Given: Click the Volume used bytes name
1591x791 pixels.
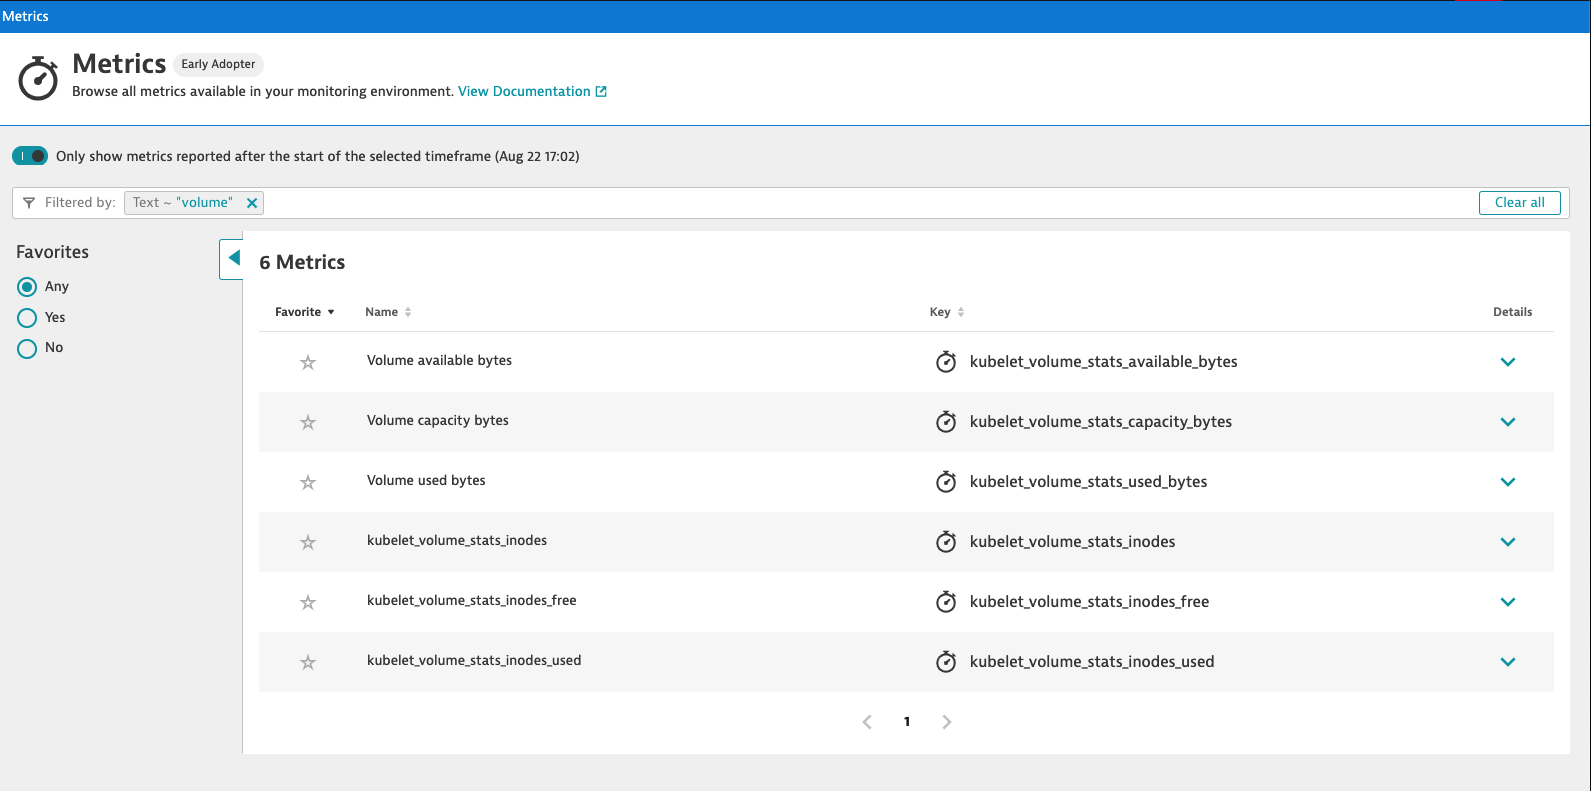Looking at the screenshot, I should pyautogui.click(x=426, y=480).
